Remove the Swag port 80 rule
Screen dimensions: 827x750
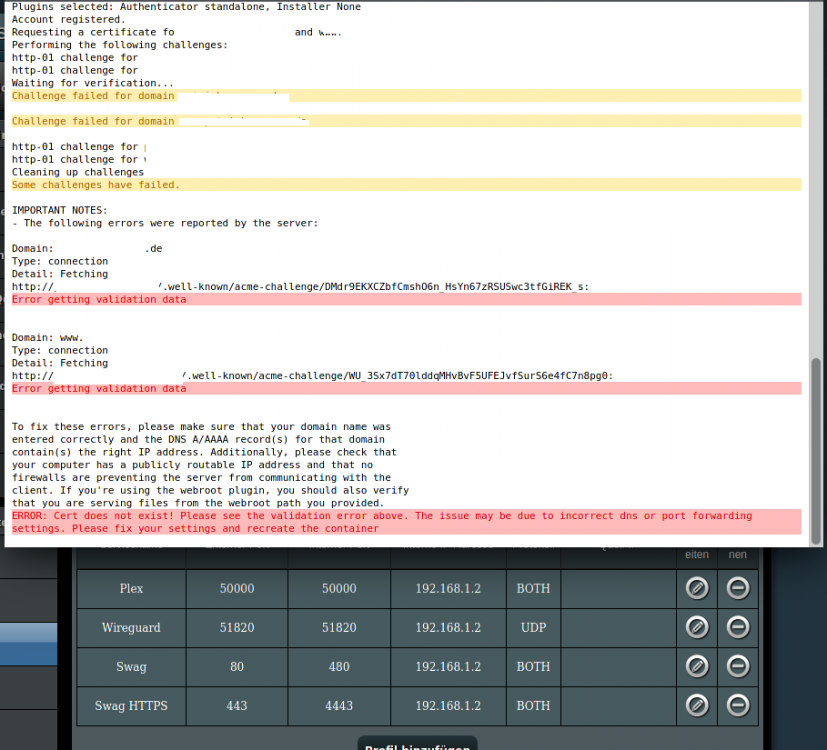click(x=738, y=666)
